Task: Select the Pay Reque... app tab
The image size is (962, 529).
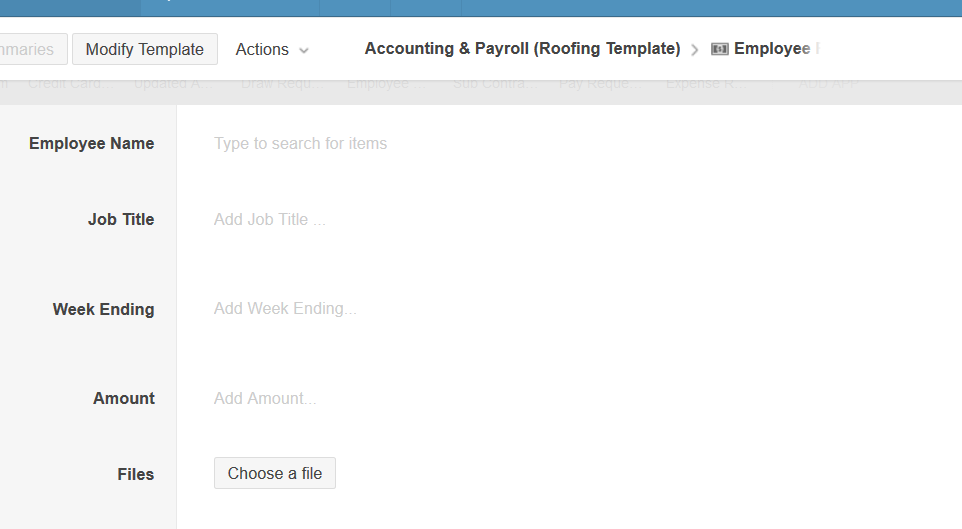Action: tap(598, 84)
